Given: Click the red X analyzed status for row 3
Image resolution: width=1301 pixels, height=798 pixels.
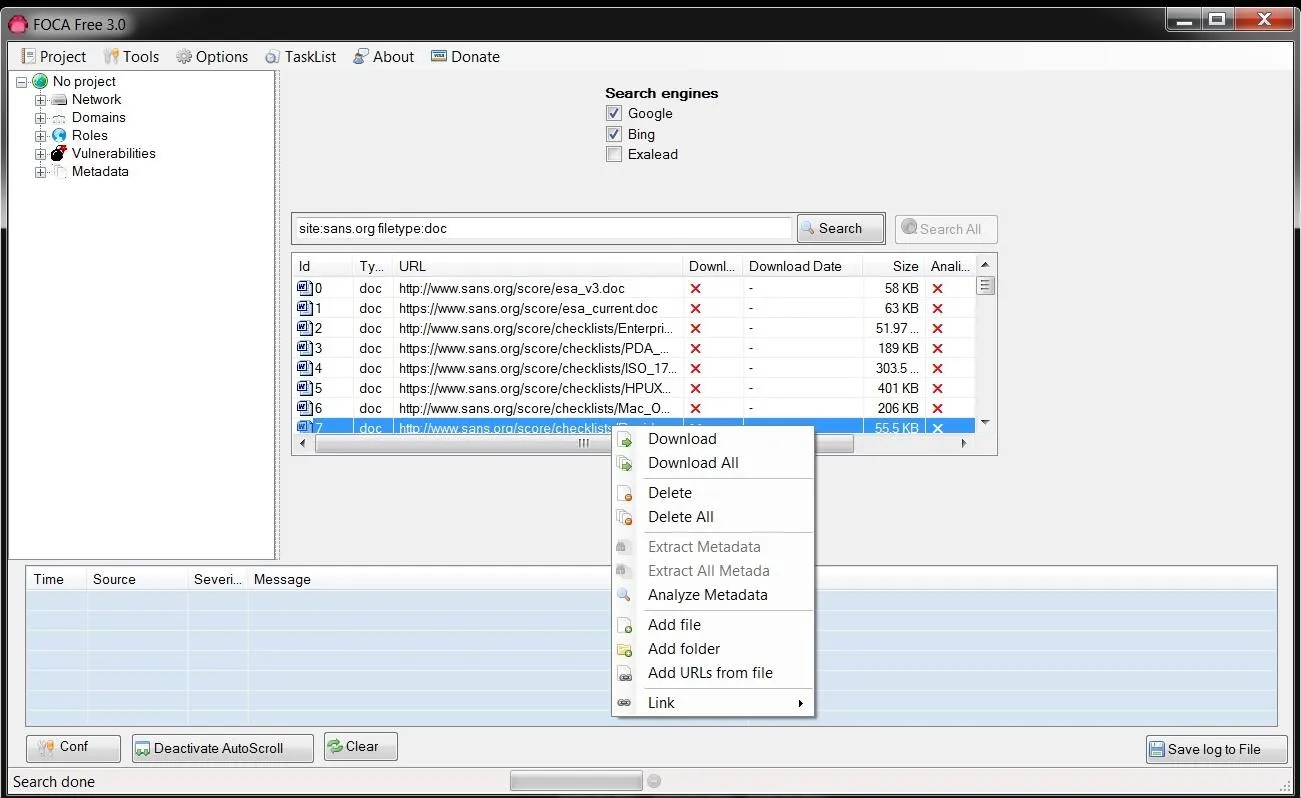Looking at the screenshot, I should 937,348.
